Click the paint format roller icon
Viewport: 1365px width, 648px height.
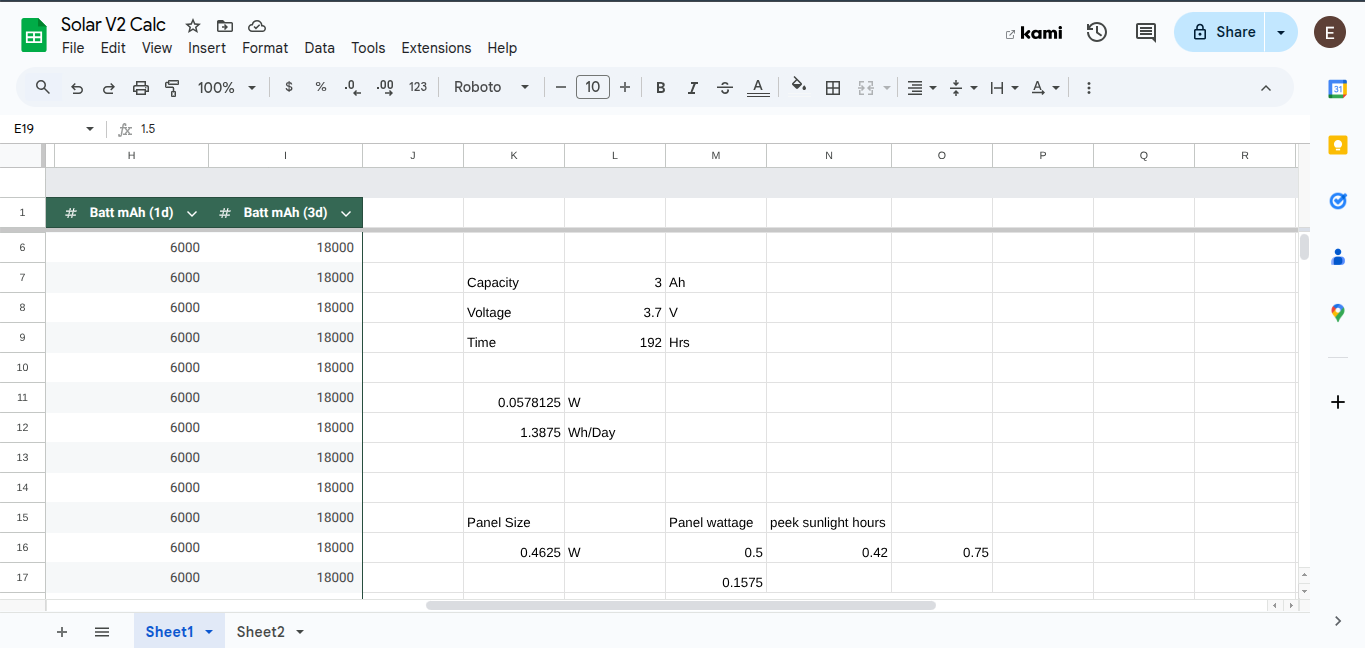pyautogui.click(x=172, y=88)
